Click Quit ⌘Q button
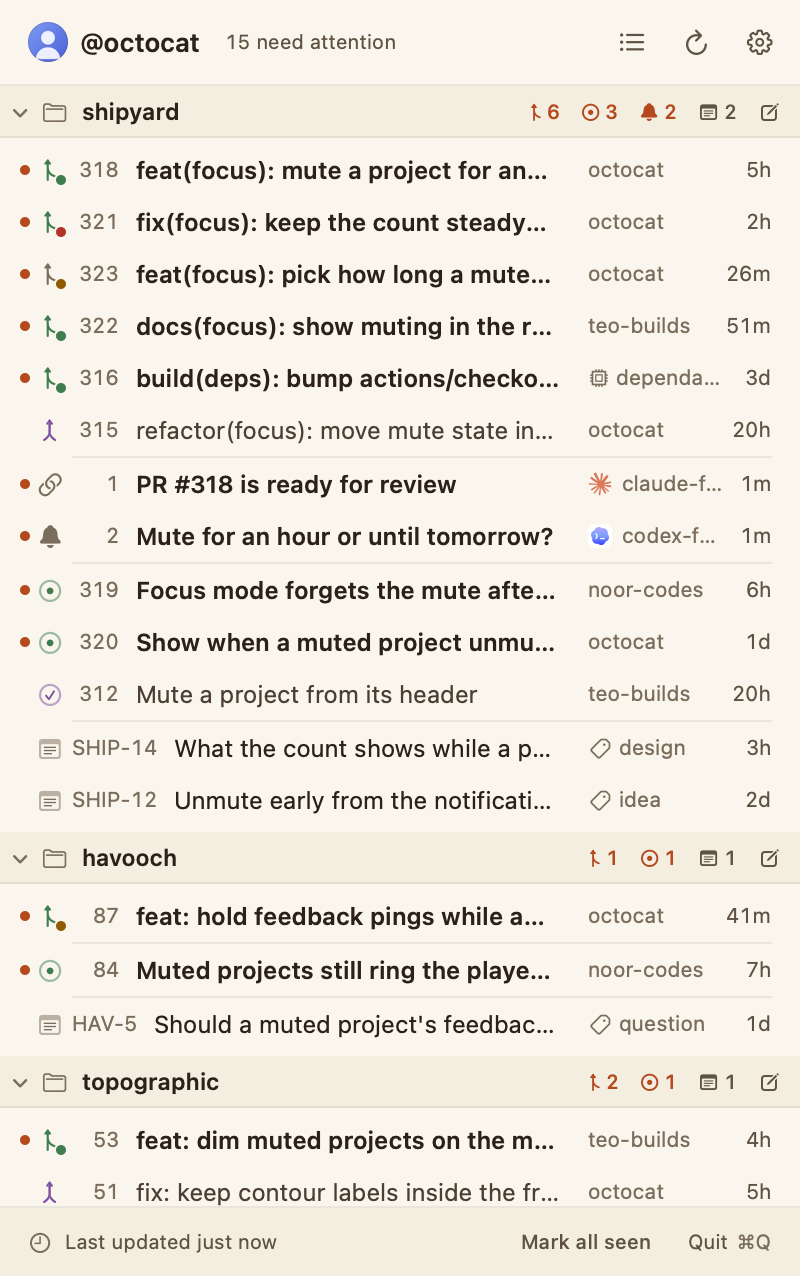800x1276 pixels. point(729,1243)
